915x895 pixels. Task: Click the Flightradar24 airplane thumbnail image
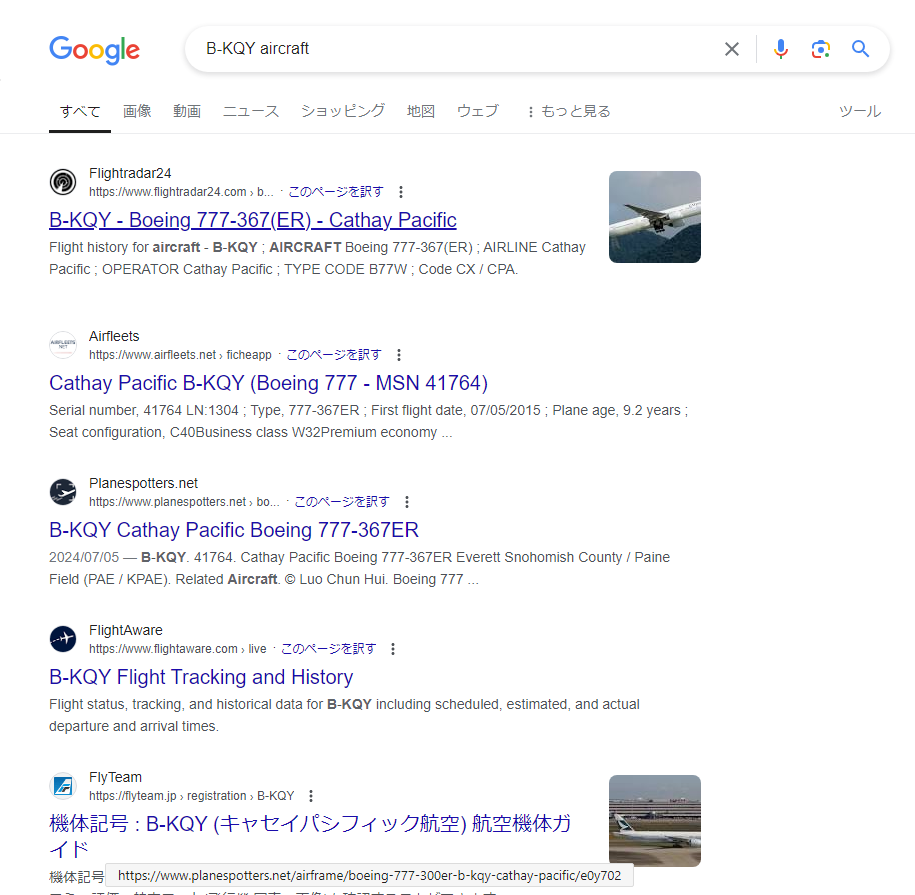[655, 217]
